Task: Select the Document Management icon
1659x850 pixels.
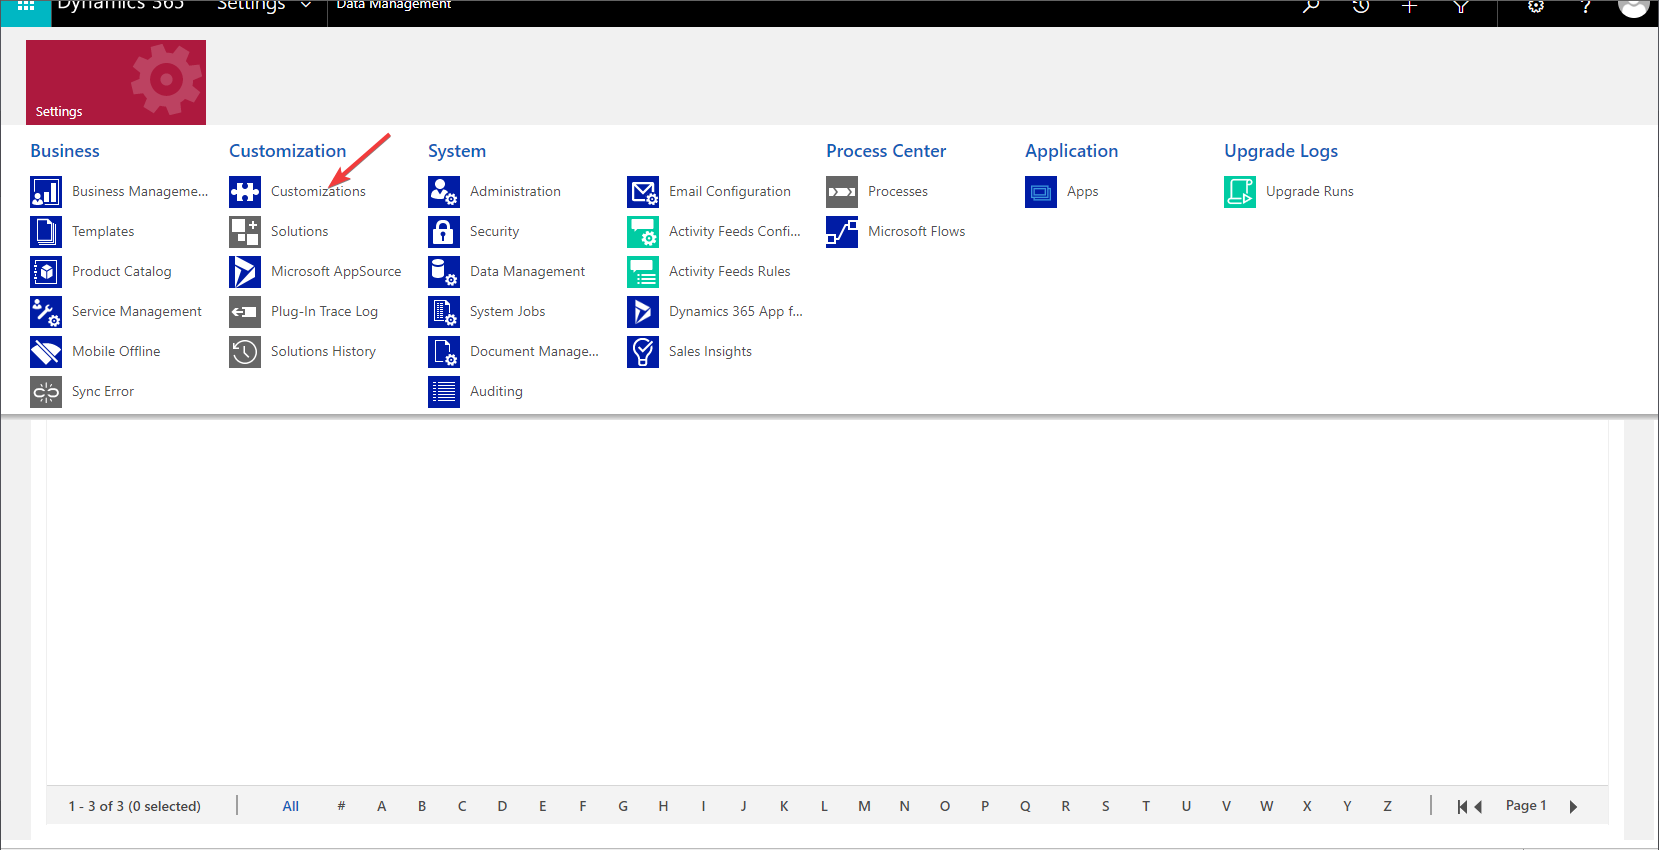Action: (x=444, y=352)
